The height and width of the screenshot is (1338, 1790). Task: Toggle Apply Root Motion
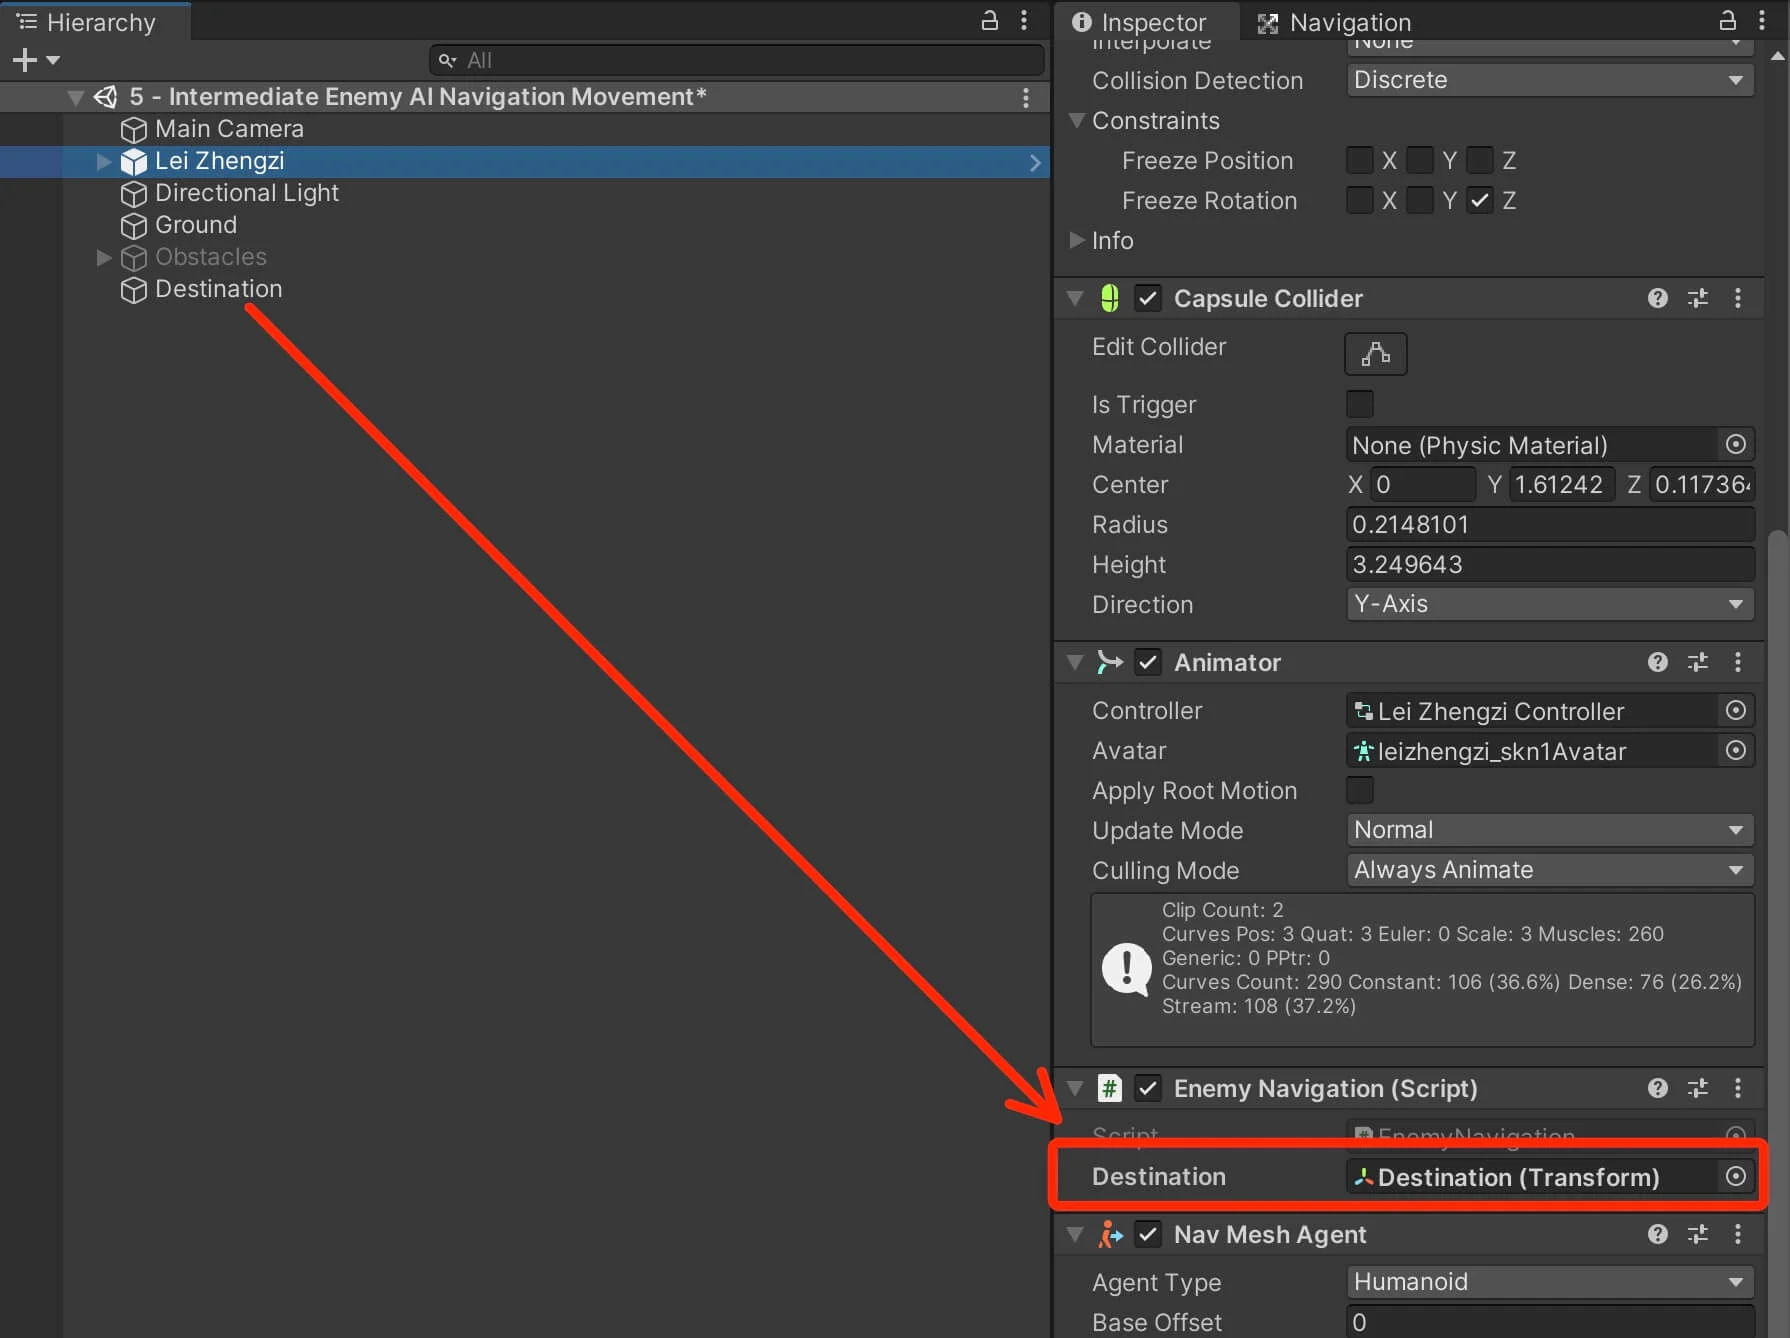pos(1359,790)
